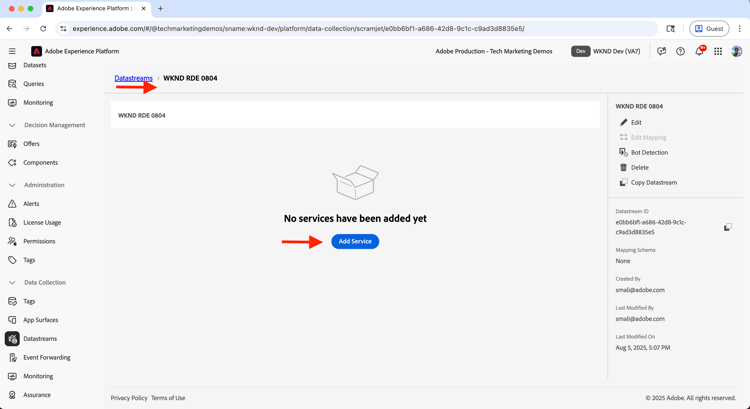
Task: Open a new browser tab
Action: [x=160, y=9]
